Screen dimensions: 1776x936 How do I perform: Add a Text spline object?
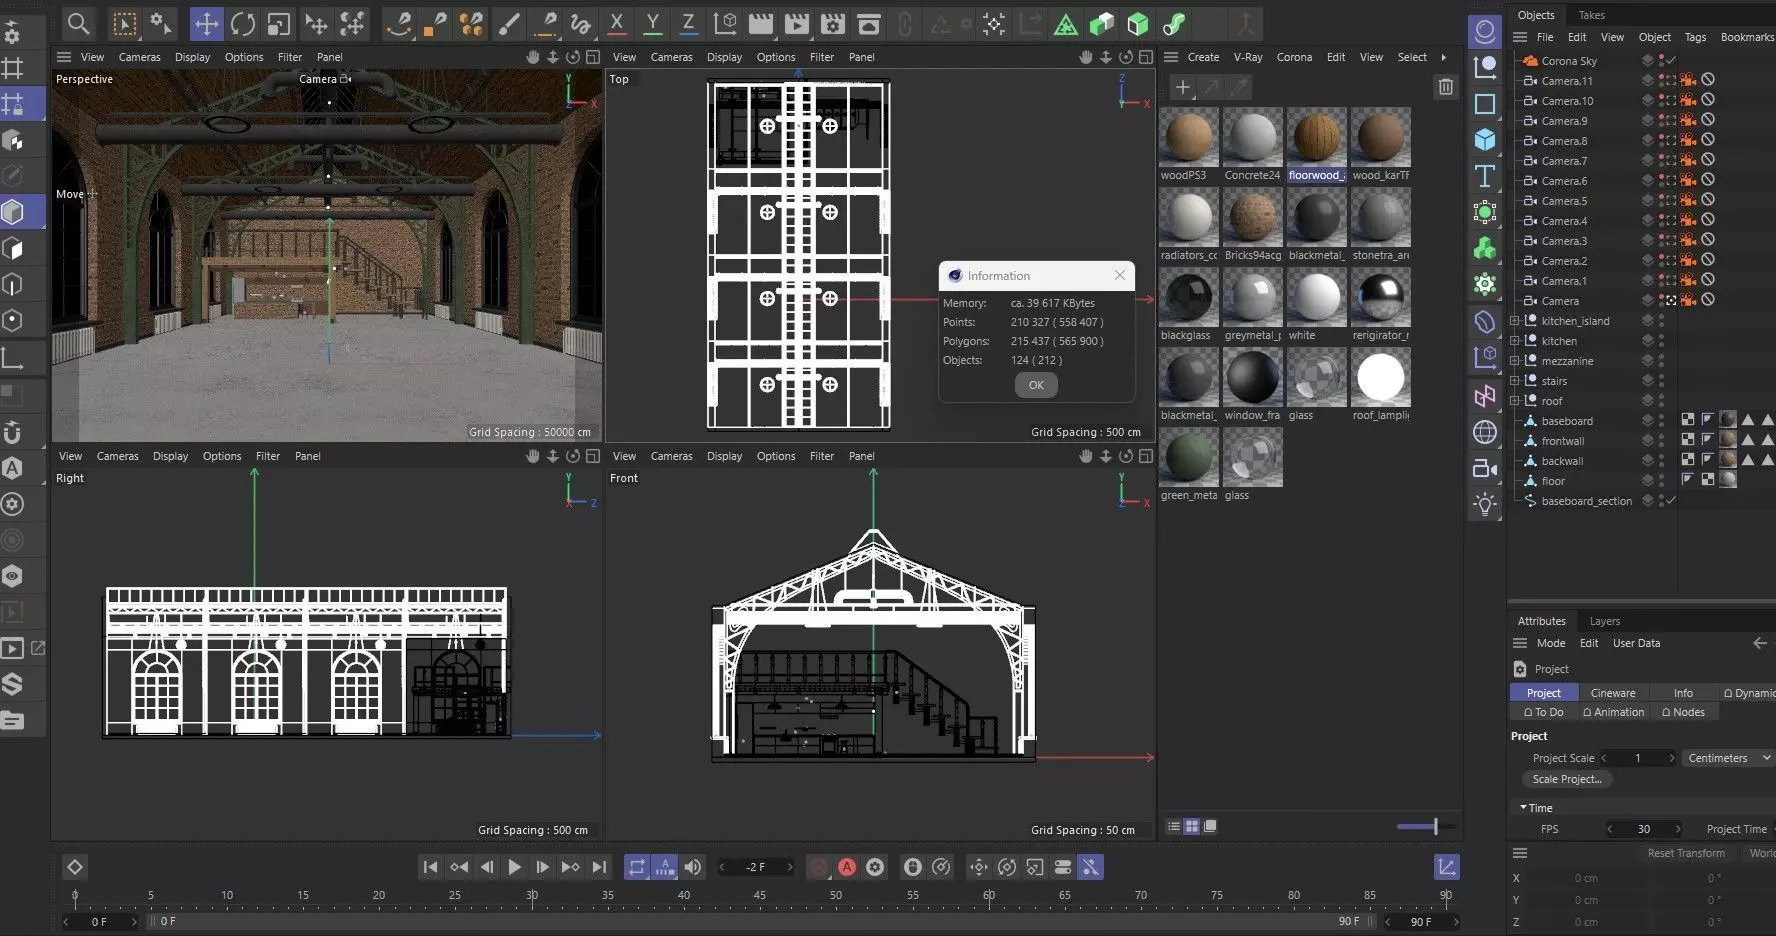coord(1485,176)
